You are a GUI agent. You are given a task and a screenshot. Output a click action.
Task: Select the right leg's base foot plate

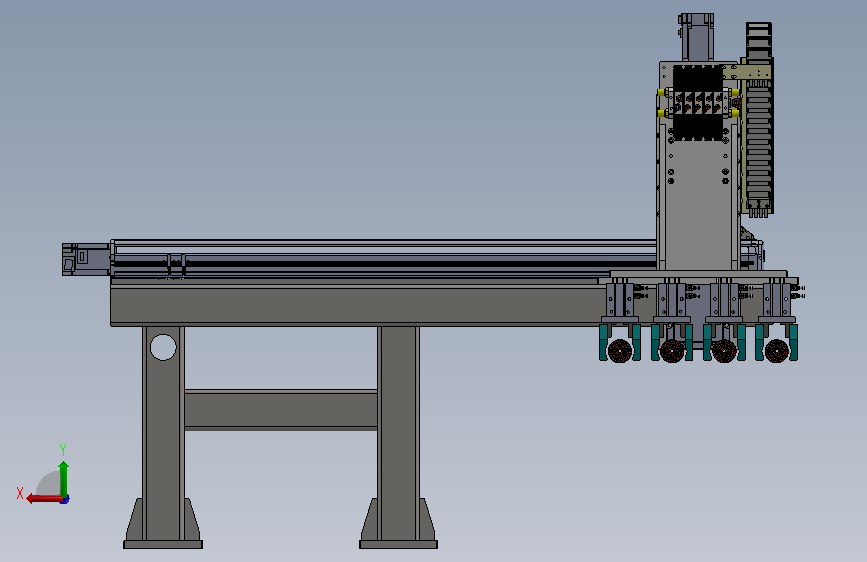398,545
